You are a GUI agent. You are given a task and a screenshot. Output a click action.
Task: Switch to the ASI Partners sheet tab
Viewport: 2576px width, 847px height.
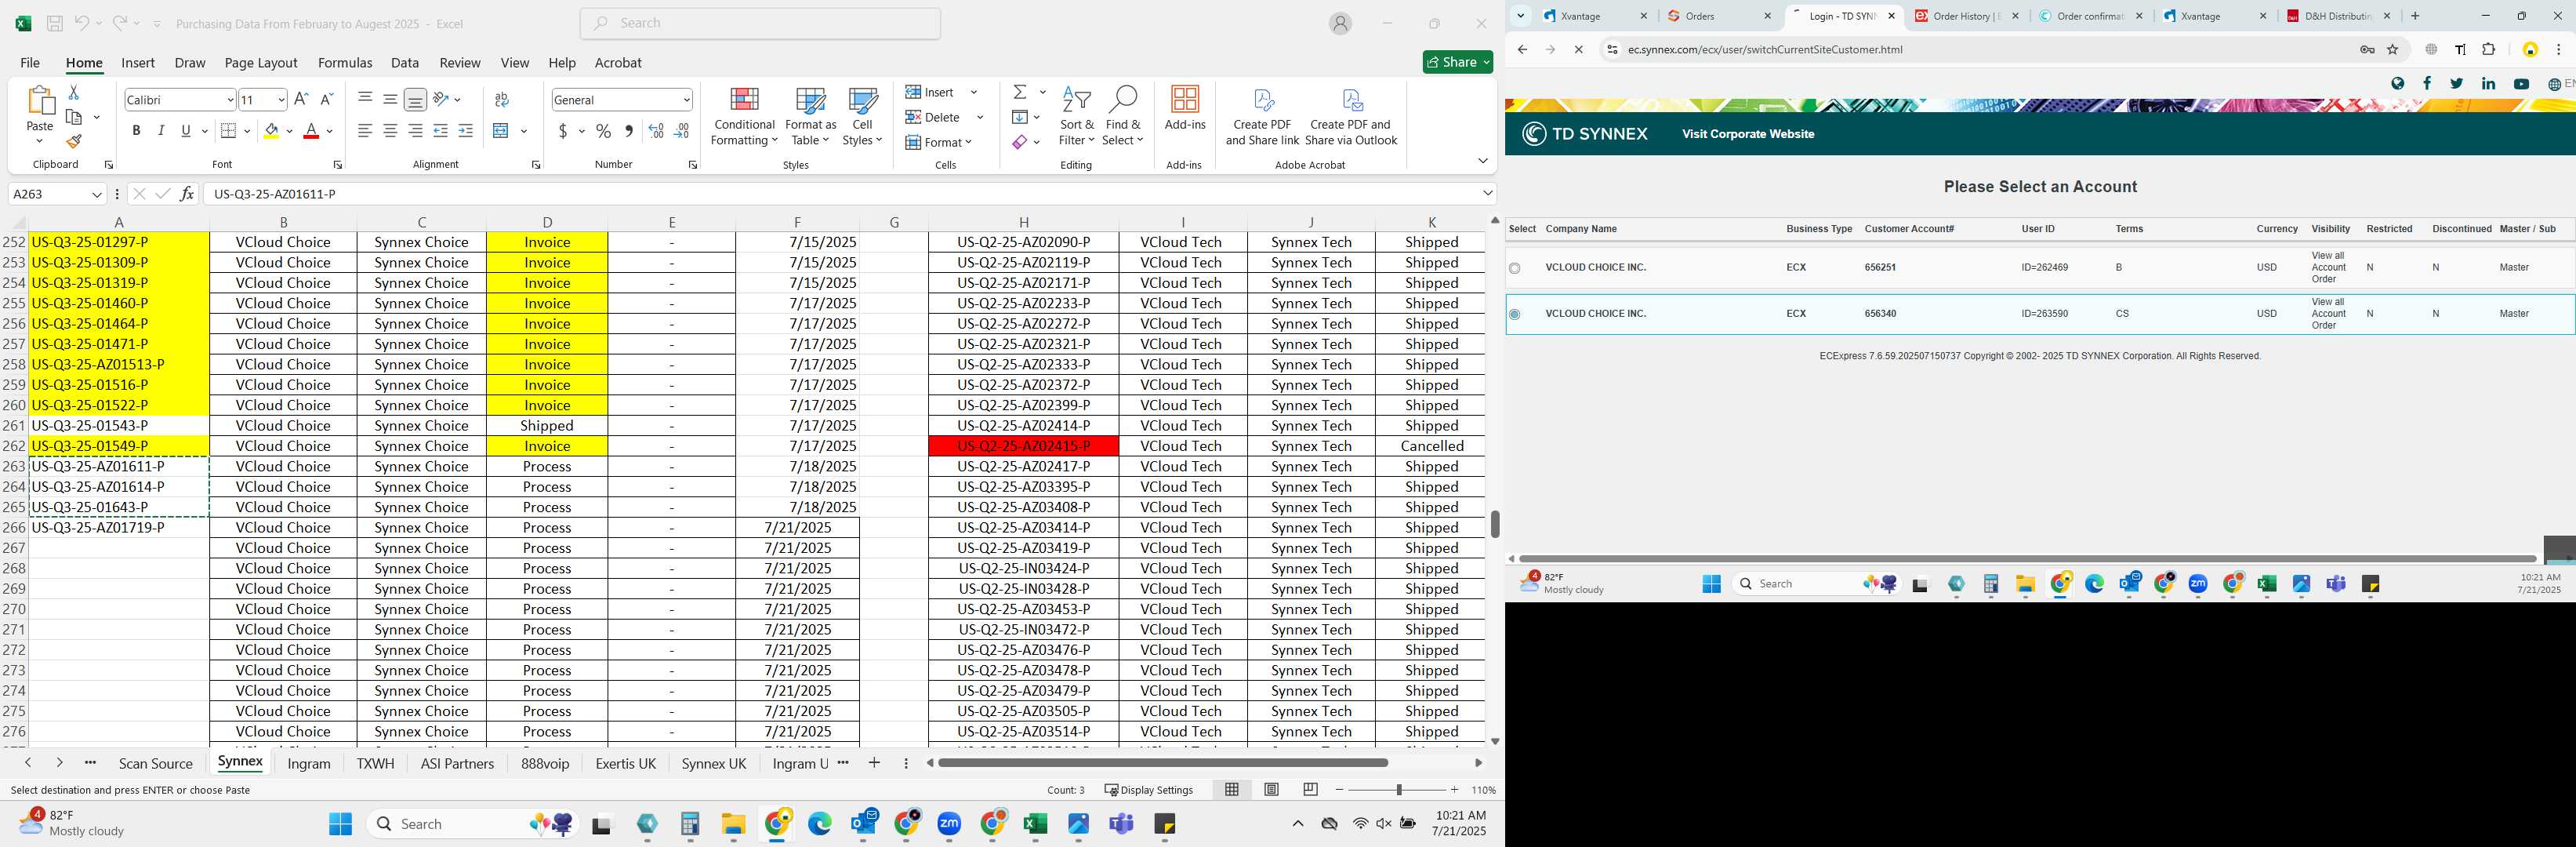tap(457, 763)
